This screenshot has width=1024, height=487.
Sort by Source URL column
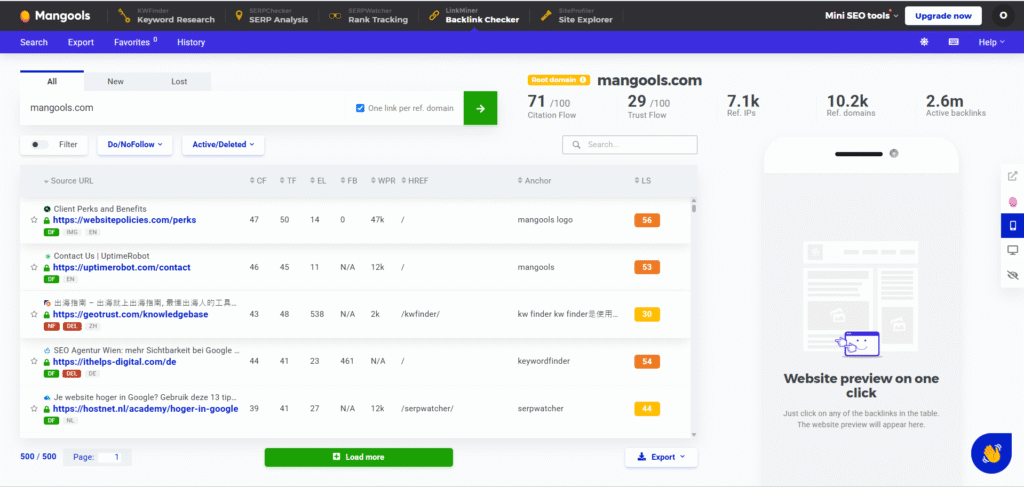69,181
